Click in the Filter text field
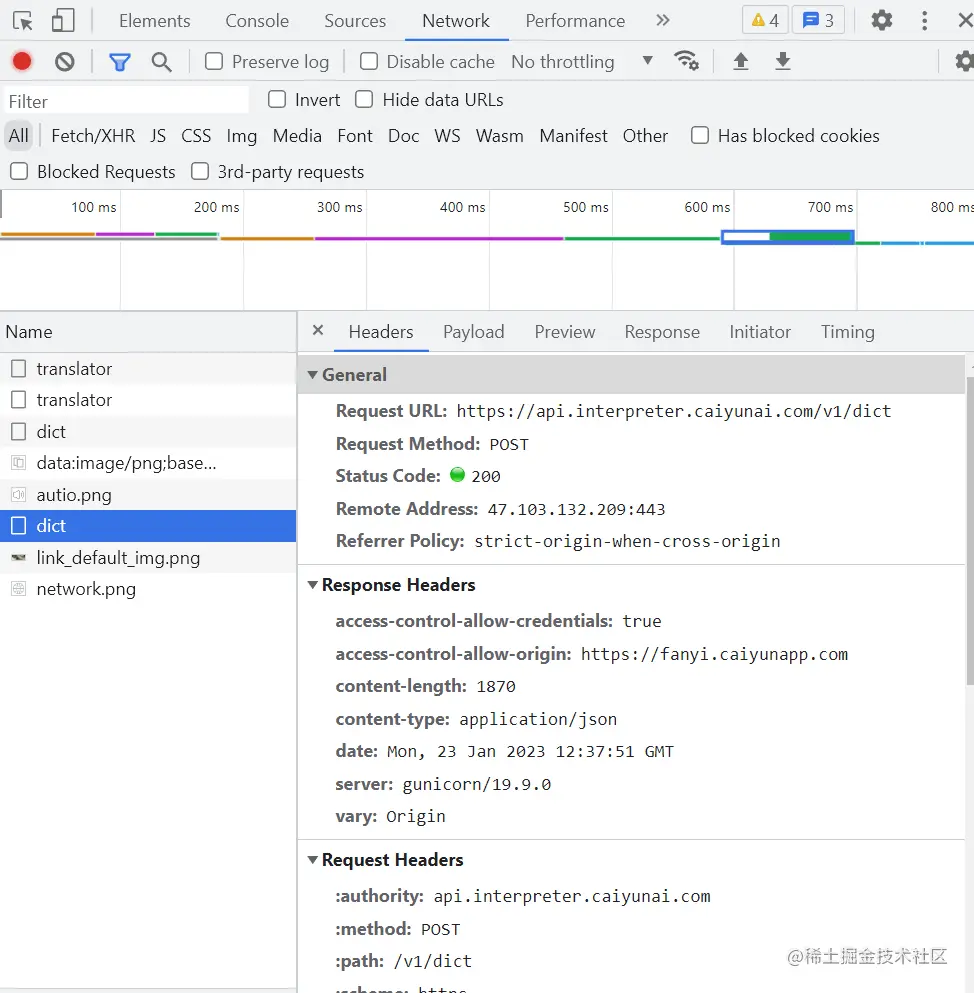The image size is (974, 993). [x=127, y=101]
